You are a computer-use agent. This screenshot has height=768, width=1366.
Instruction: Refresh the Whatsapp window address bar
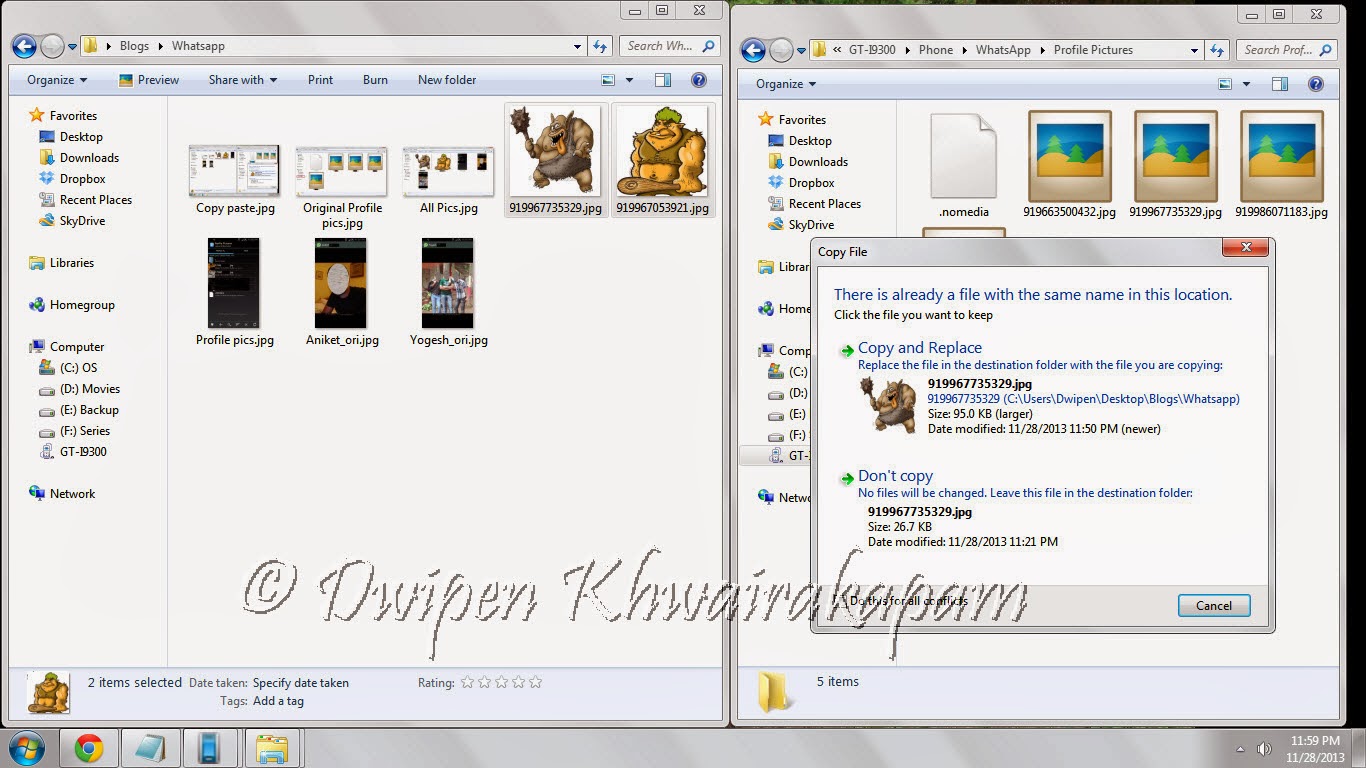(x=600, y=46)
